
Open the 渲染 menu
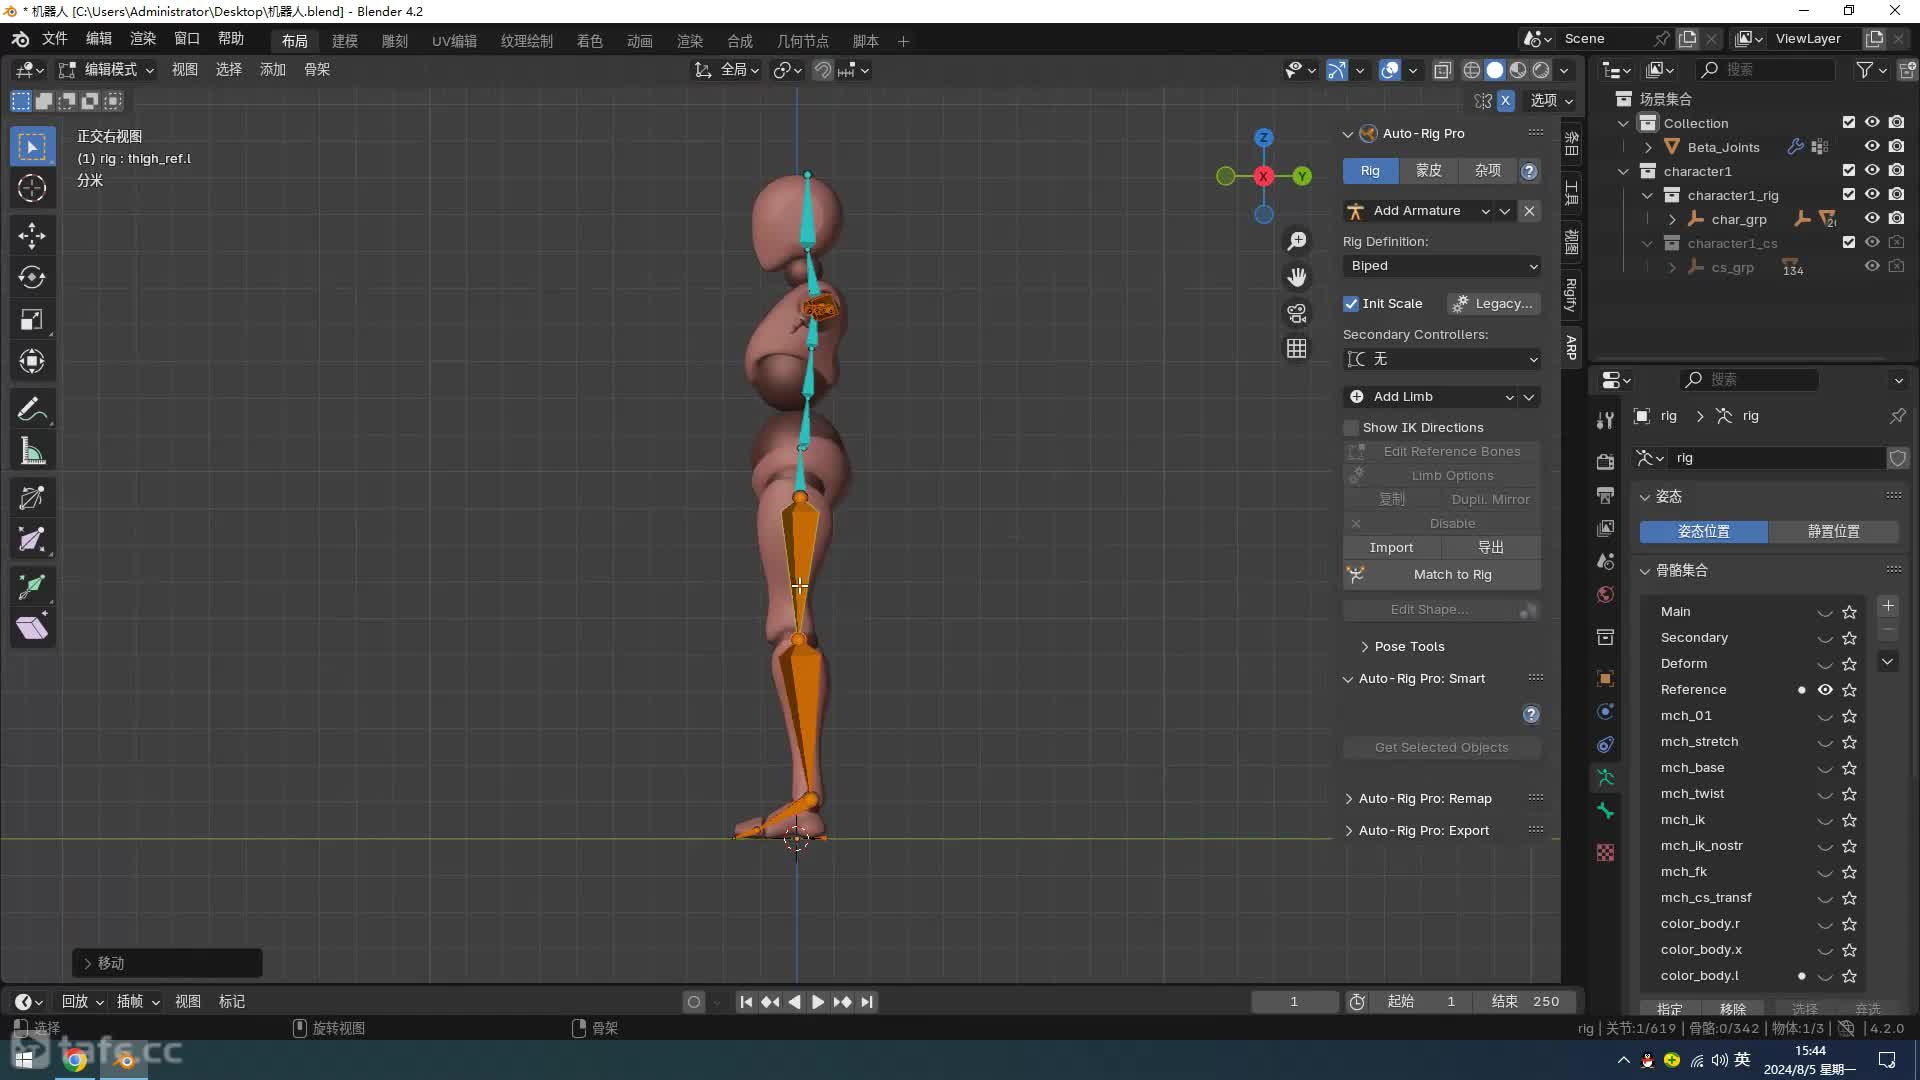click(143, 39)
